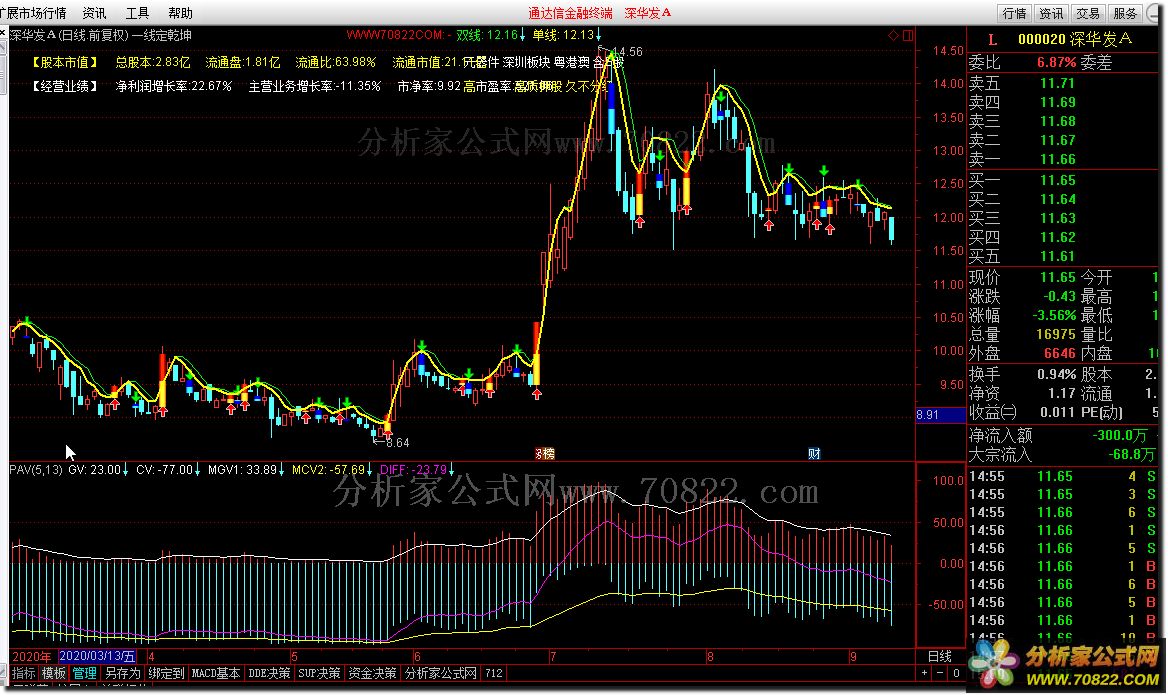Click the minus zoom button beside 日线

[x=940, y=673]
